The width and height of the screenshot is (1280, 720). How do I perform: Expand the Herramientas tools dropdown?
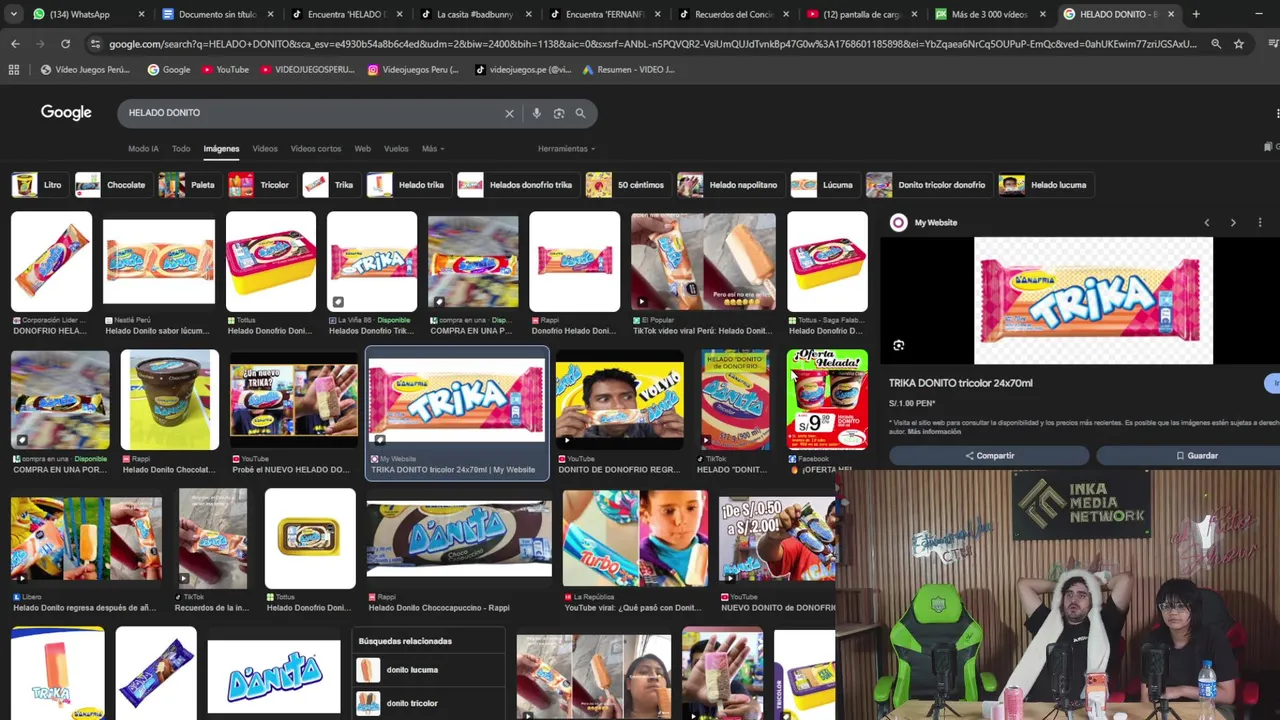pos(566,149)
